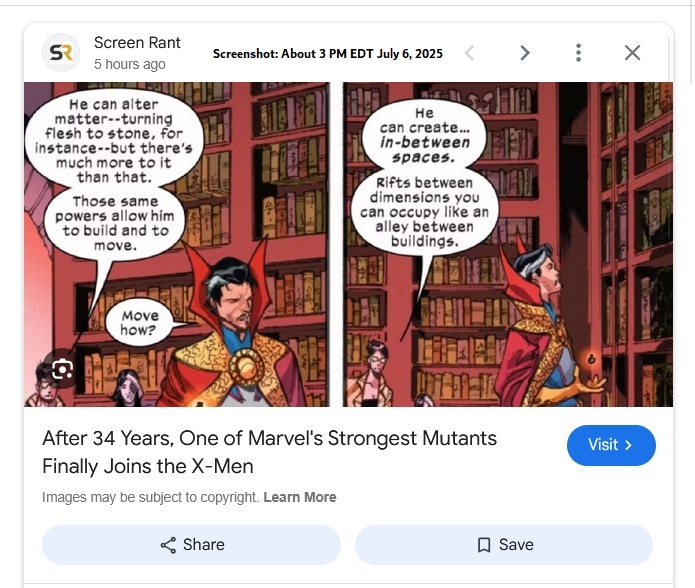This screenshot has height=588, width=695.
Task: Click the "Images may be subject to copyright" text
Action: tap(150, 497)
